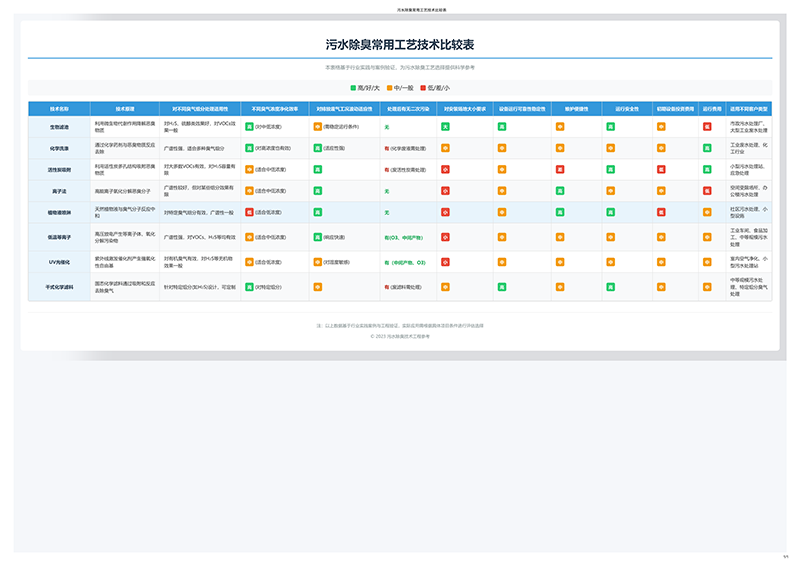Click the 生物滤池 row's green 场地大小 badge
The height and width of the screenshot is (566, 800).
[445, 127]
